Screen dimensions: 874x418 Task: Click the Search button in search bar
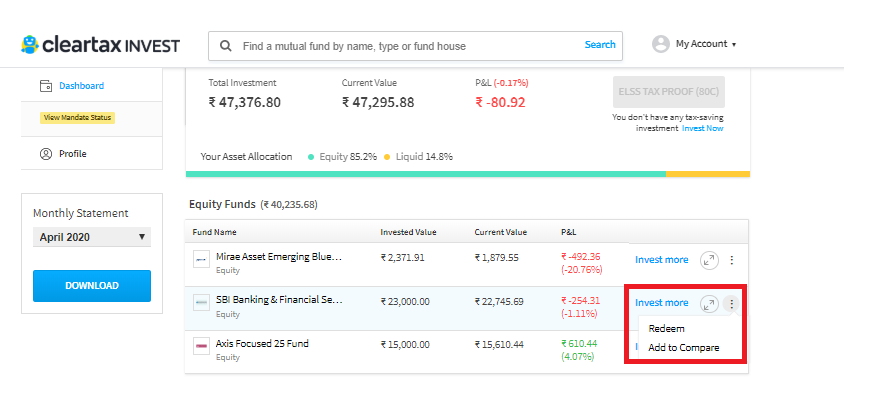(600, 45)
